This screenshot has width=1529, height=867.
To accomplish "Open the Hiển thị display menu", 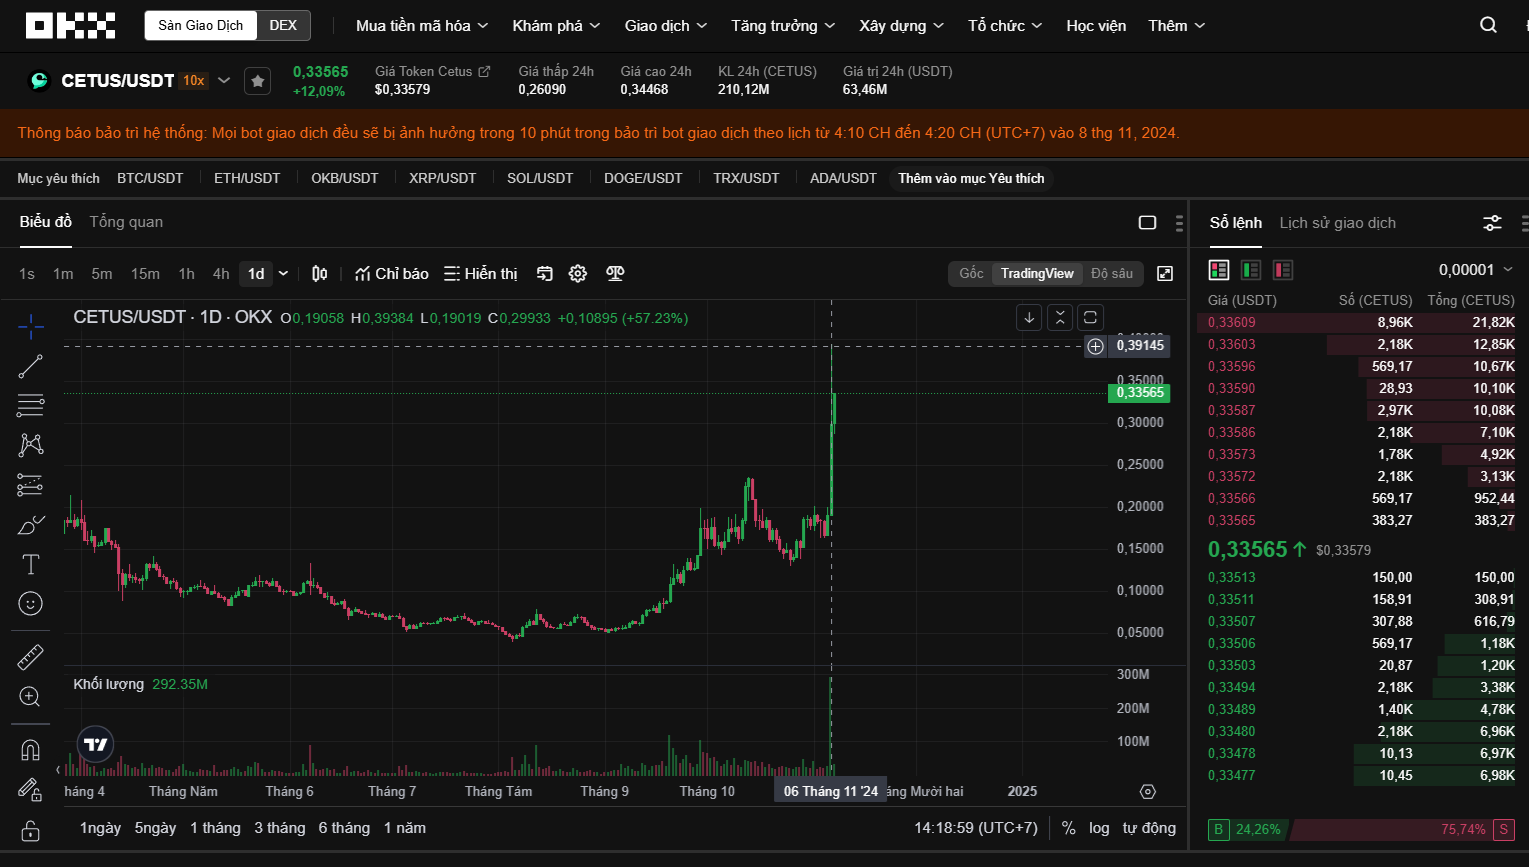I will (x=481, y=274).
